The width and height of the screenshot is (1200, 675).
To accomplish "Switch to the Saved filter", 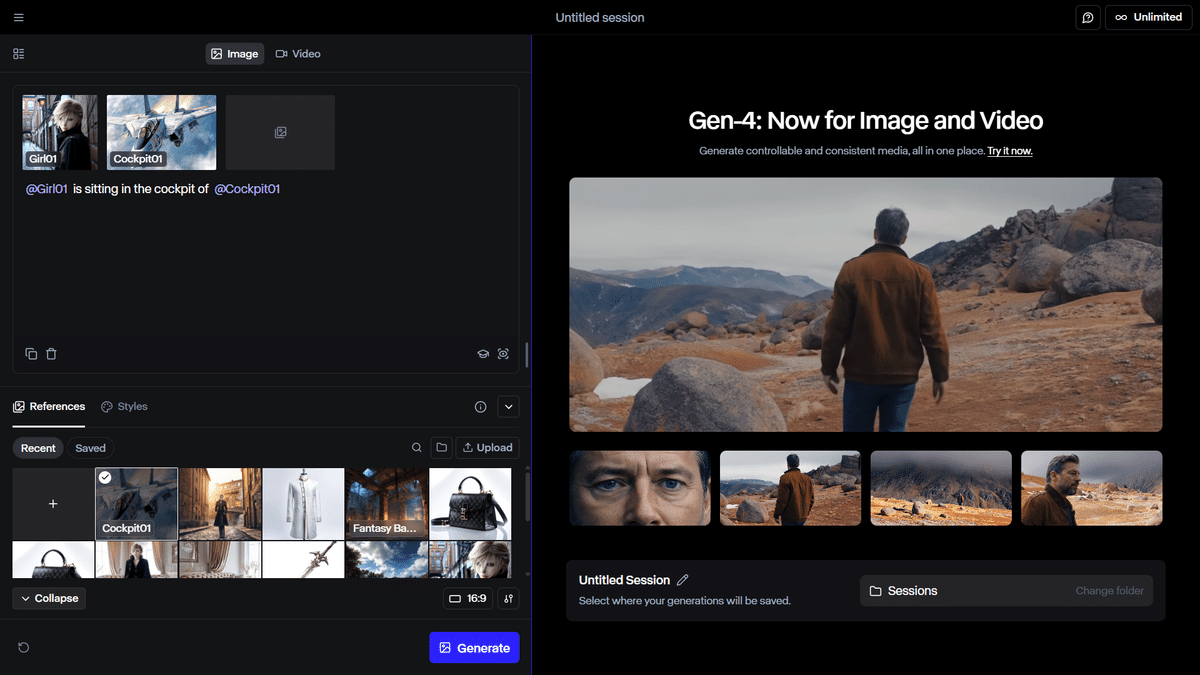I will (91, 448).
